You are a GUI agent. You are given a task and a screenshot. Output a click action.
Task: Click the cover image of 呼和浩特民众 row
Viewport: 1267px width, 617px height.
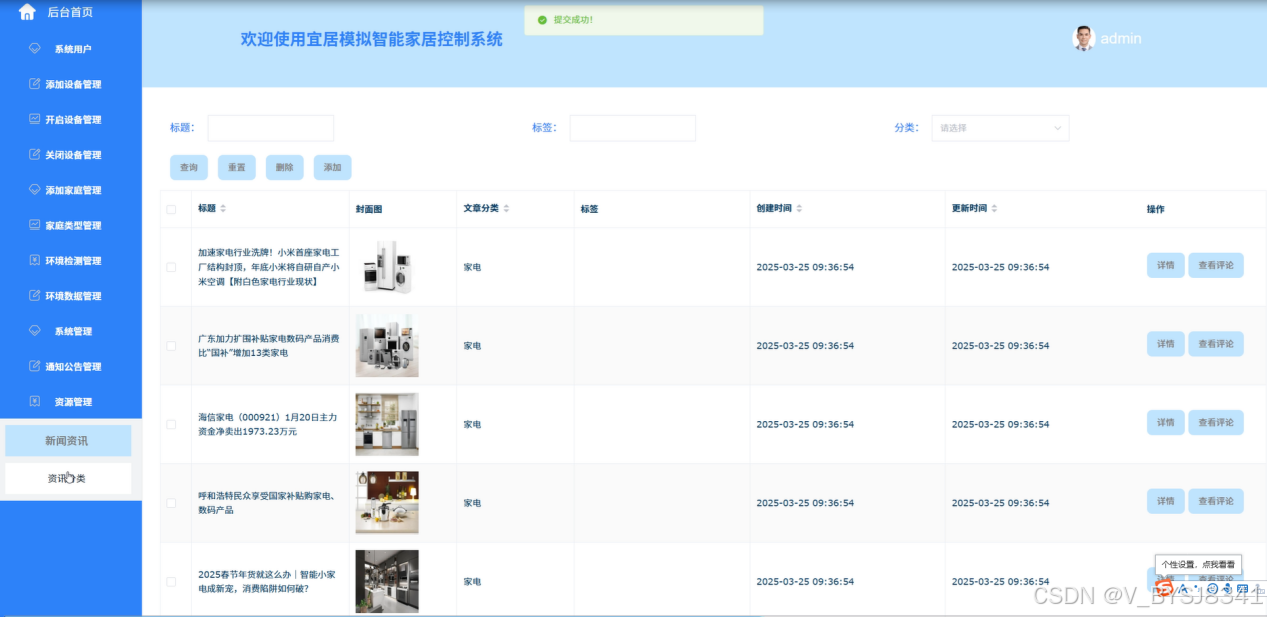[x=387, y=503]
